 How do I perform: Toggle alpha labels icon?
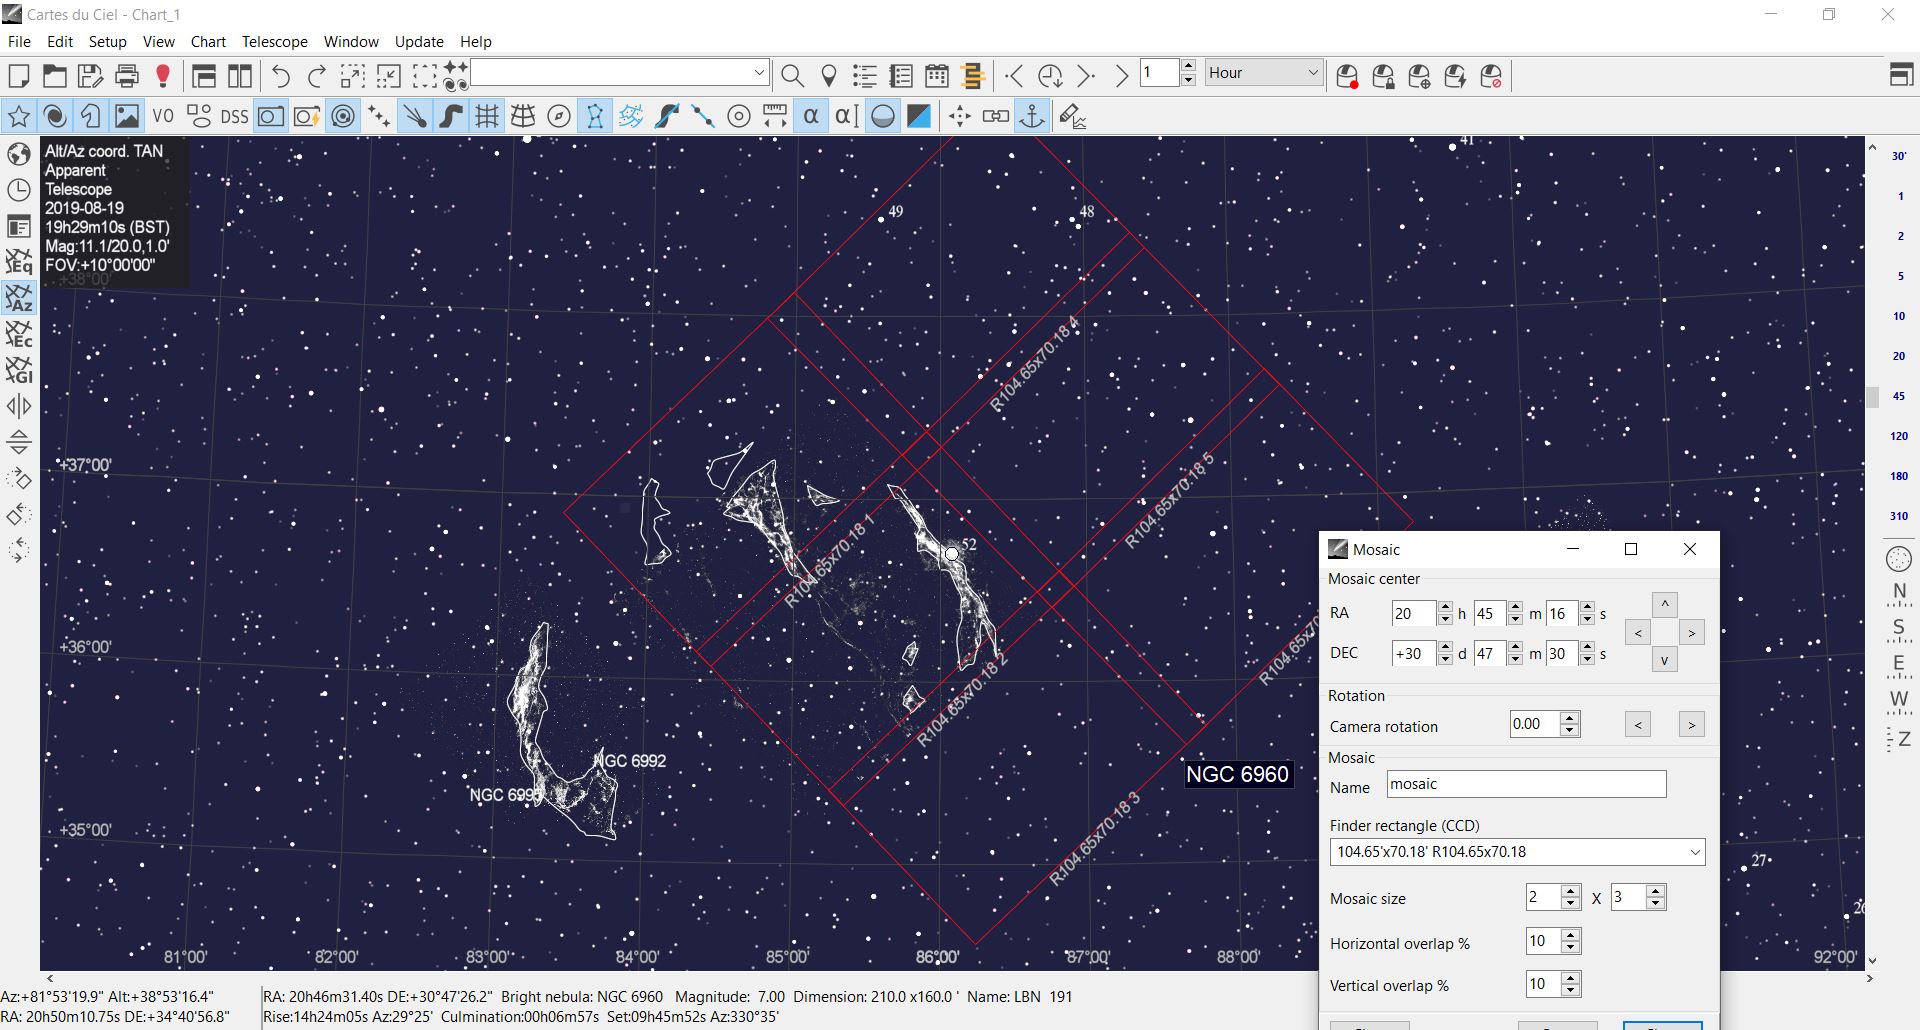click(811, 117)
